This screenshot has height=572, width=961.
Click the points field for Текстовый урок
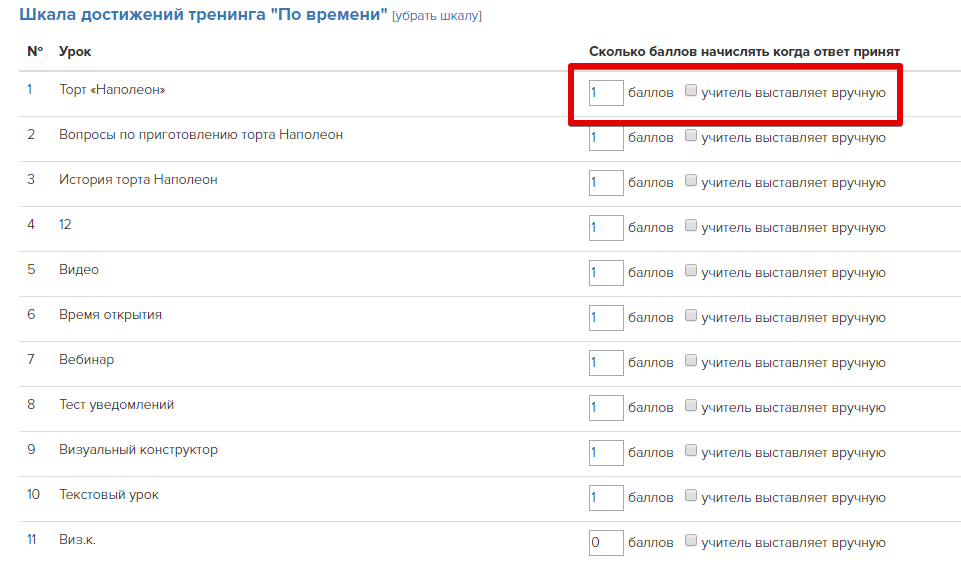coord(606,498)
